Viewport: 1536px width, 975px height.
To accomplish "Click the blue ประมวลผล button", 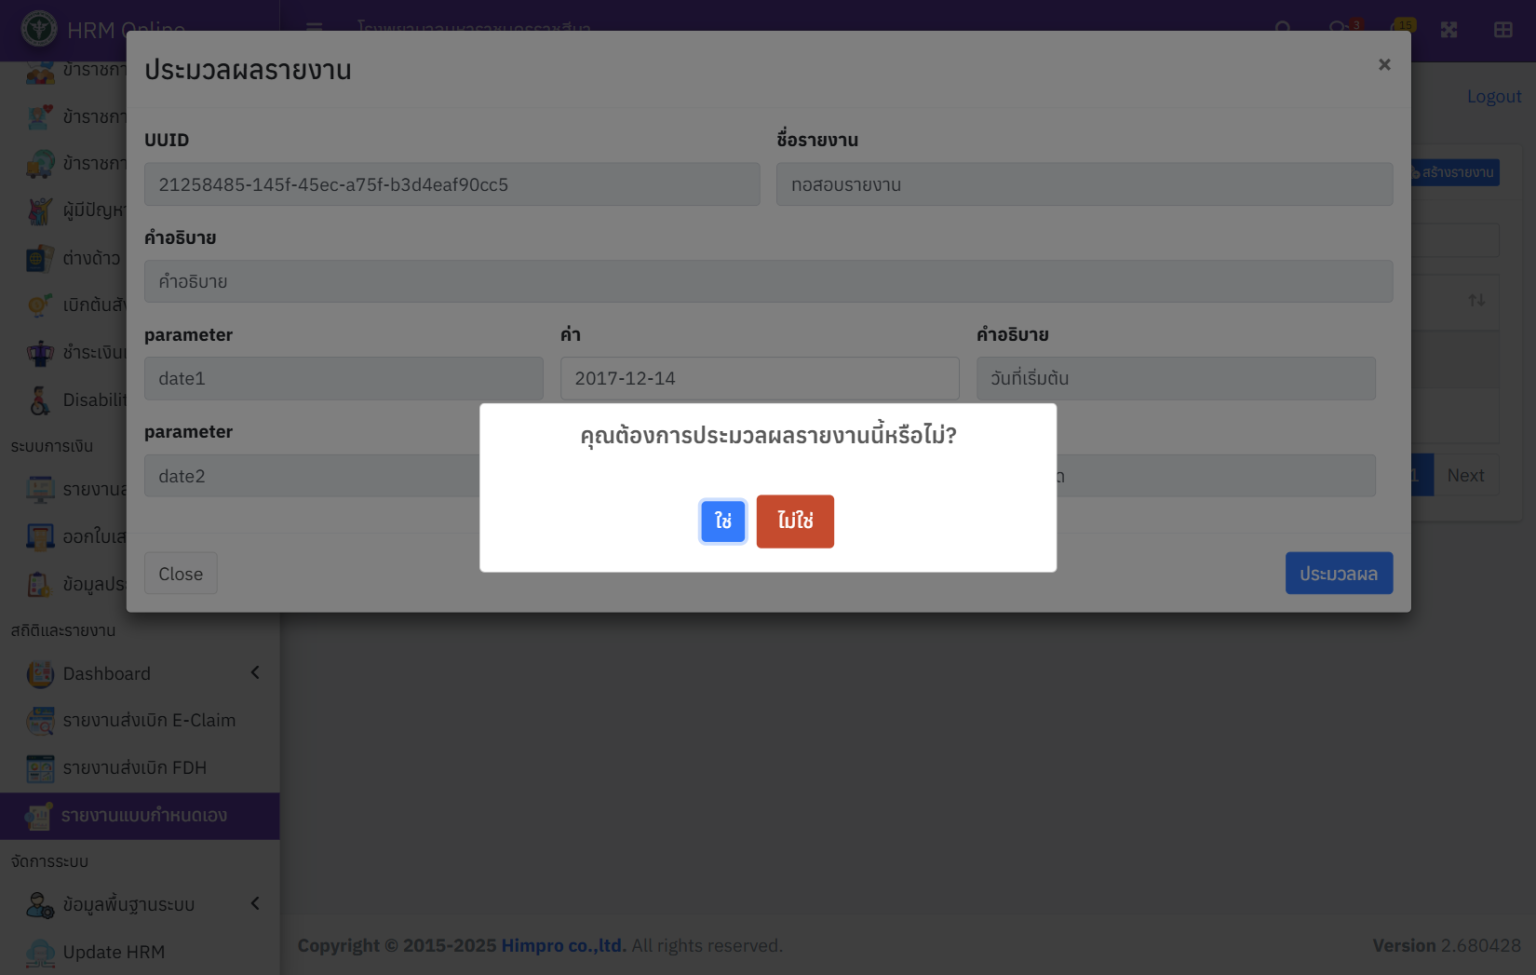I will [x=1338, y=573].
